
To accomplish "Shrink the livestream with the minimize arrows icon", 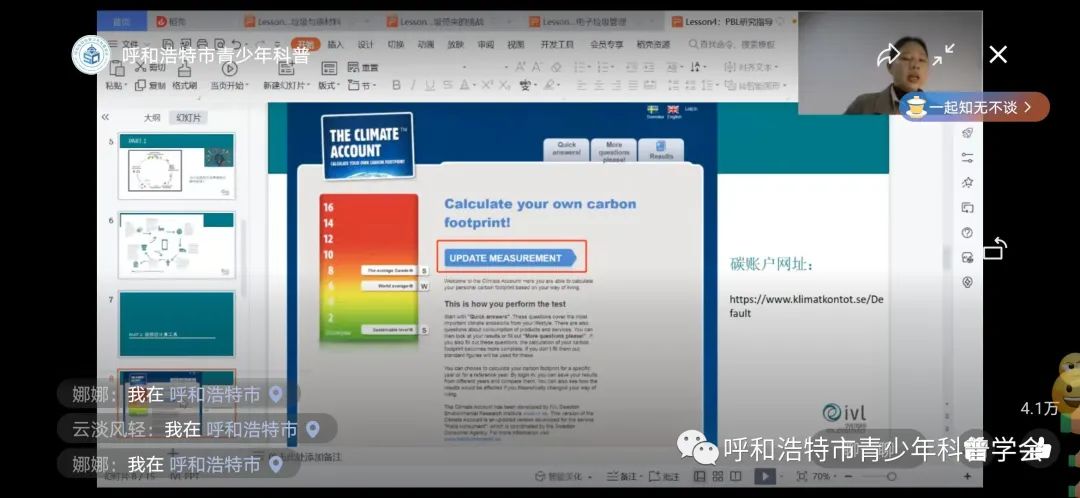I will 943,55.
